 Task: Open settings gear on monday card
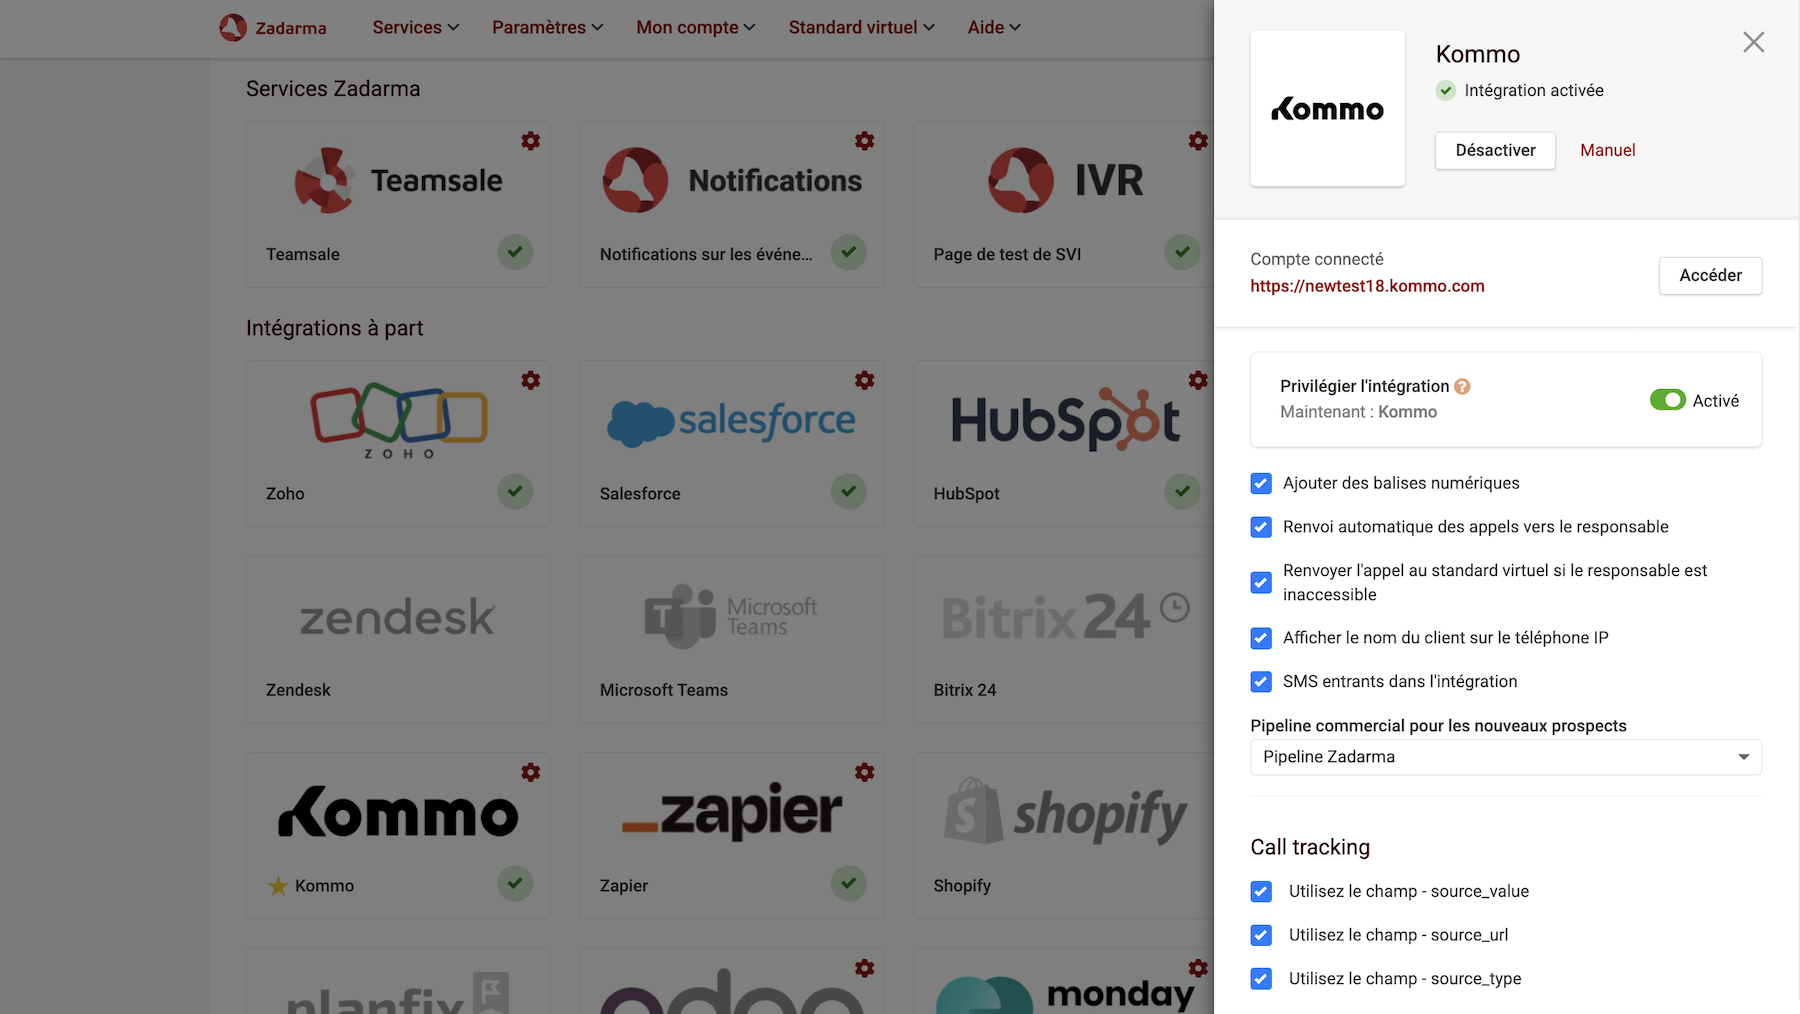(1198, 968)
